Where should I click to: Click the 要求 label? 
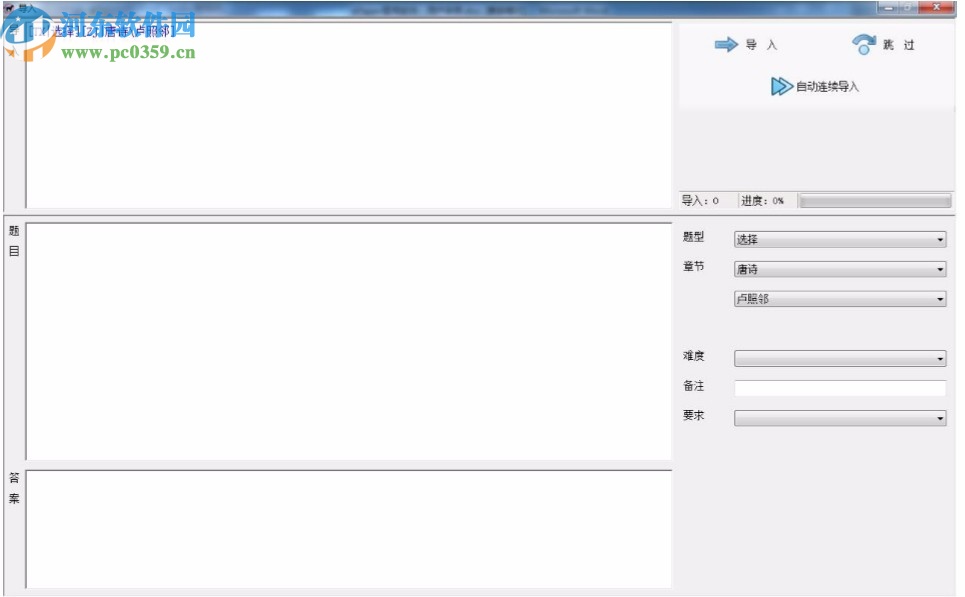[x=693, y=415]
